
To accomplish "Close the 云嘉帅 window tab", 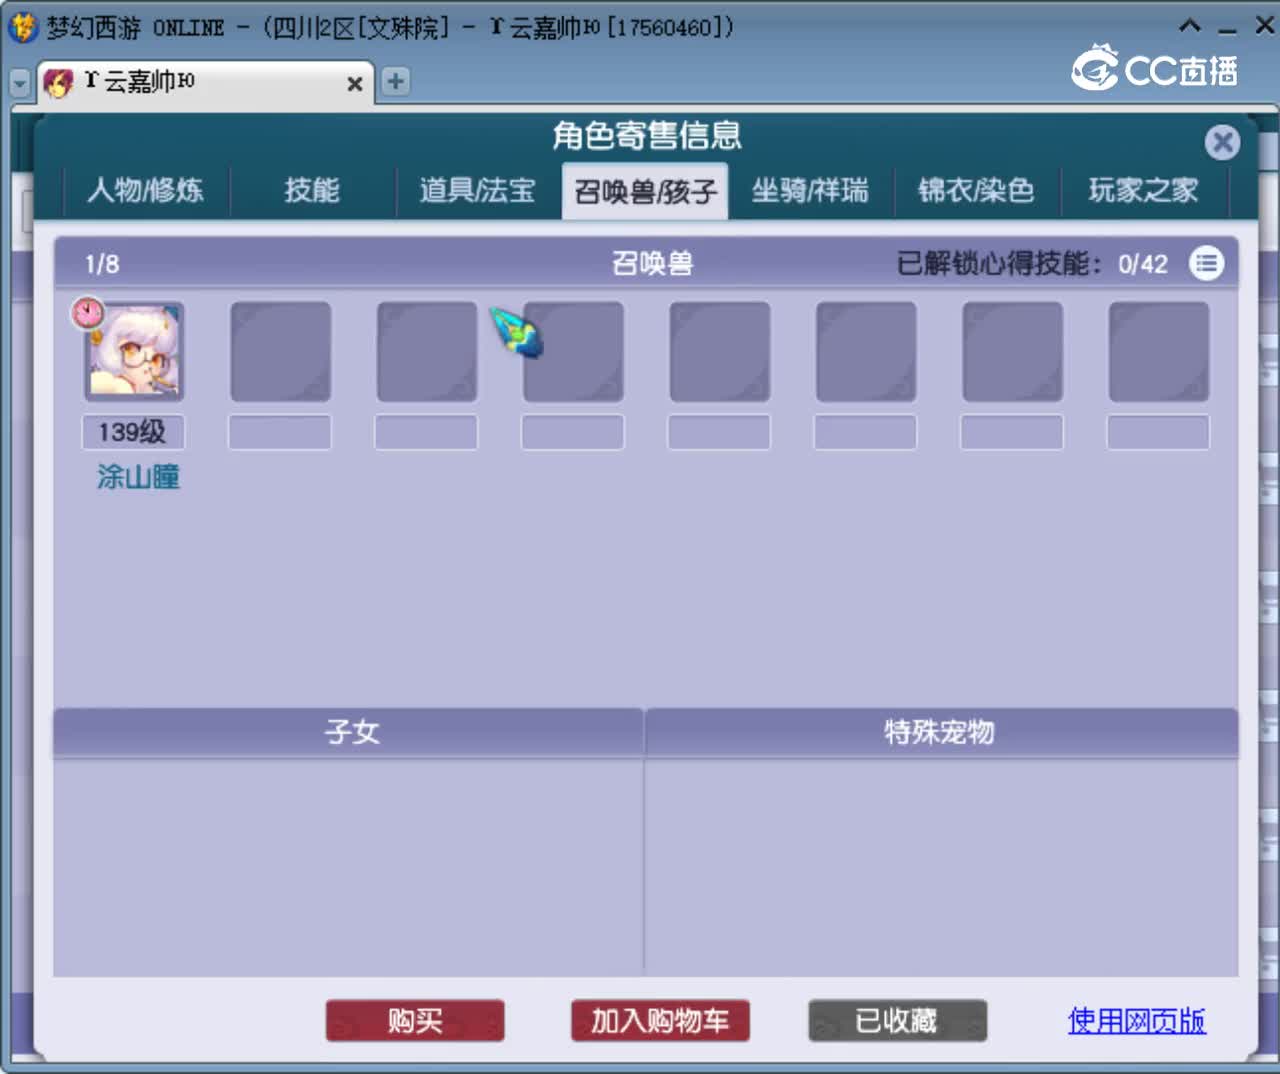I will tap(354, 84).
